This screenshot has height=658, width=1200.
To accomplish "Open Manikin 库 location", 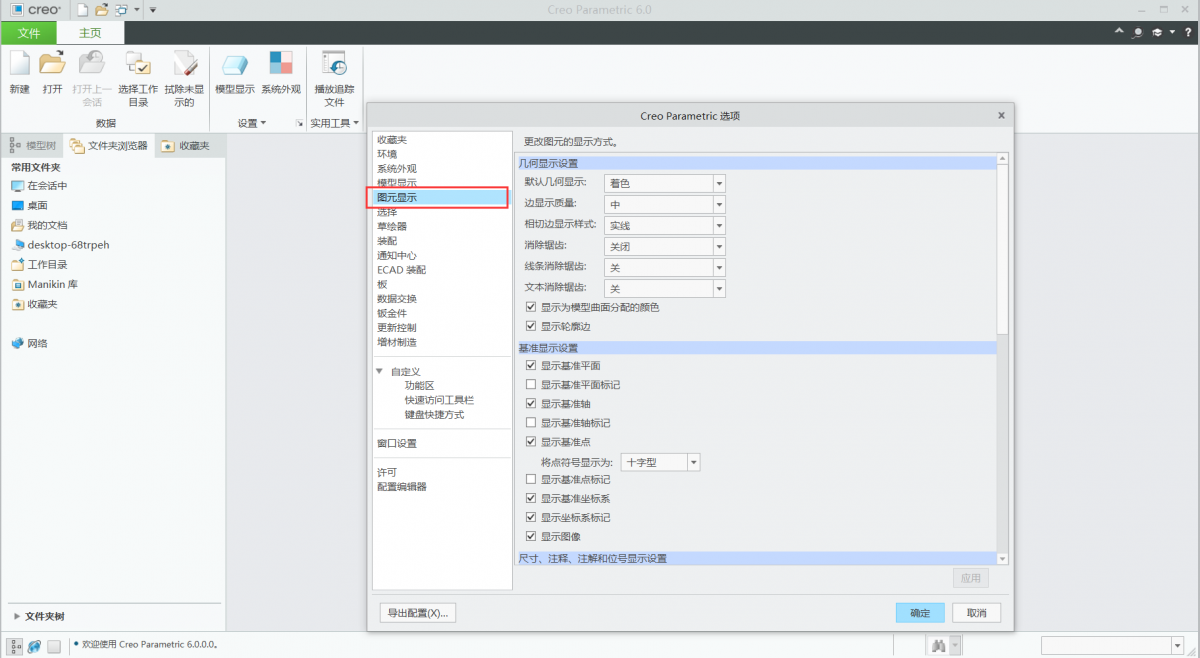I will click(x=45, y=284).
